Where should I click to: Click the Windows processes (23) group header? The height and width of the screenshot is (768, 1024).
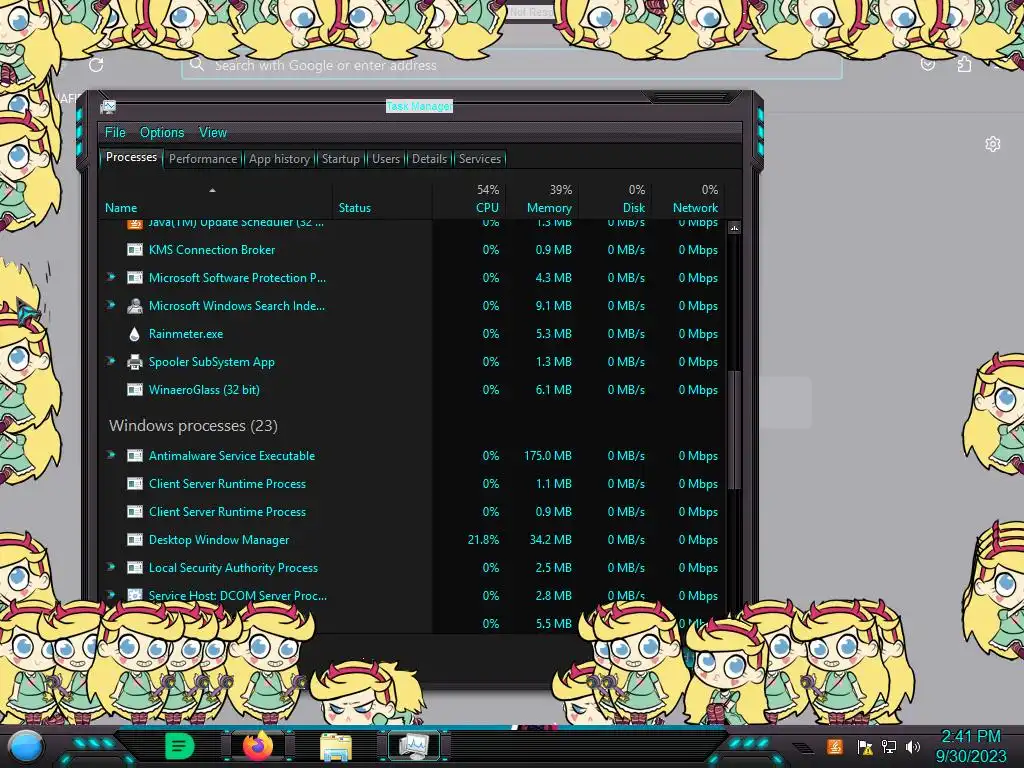coord(193,426)
